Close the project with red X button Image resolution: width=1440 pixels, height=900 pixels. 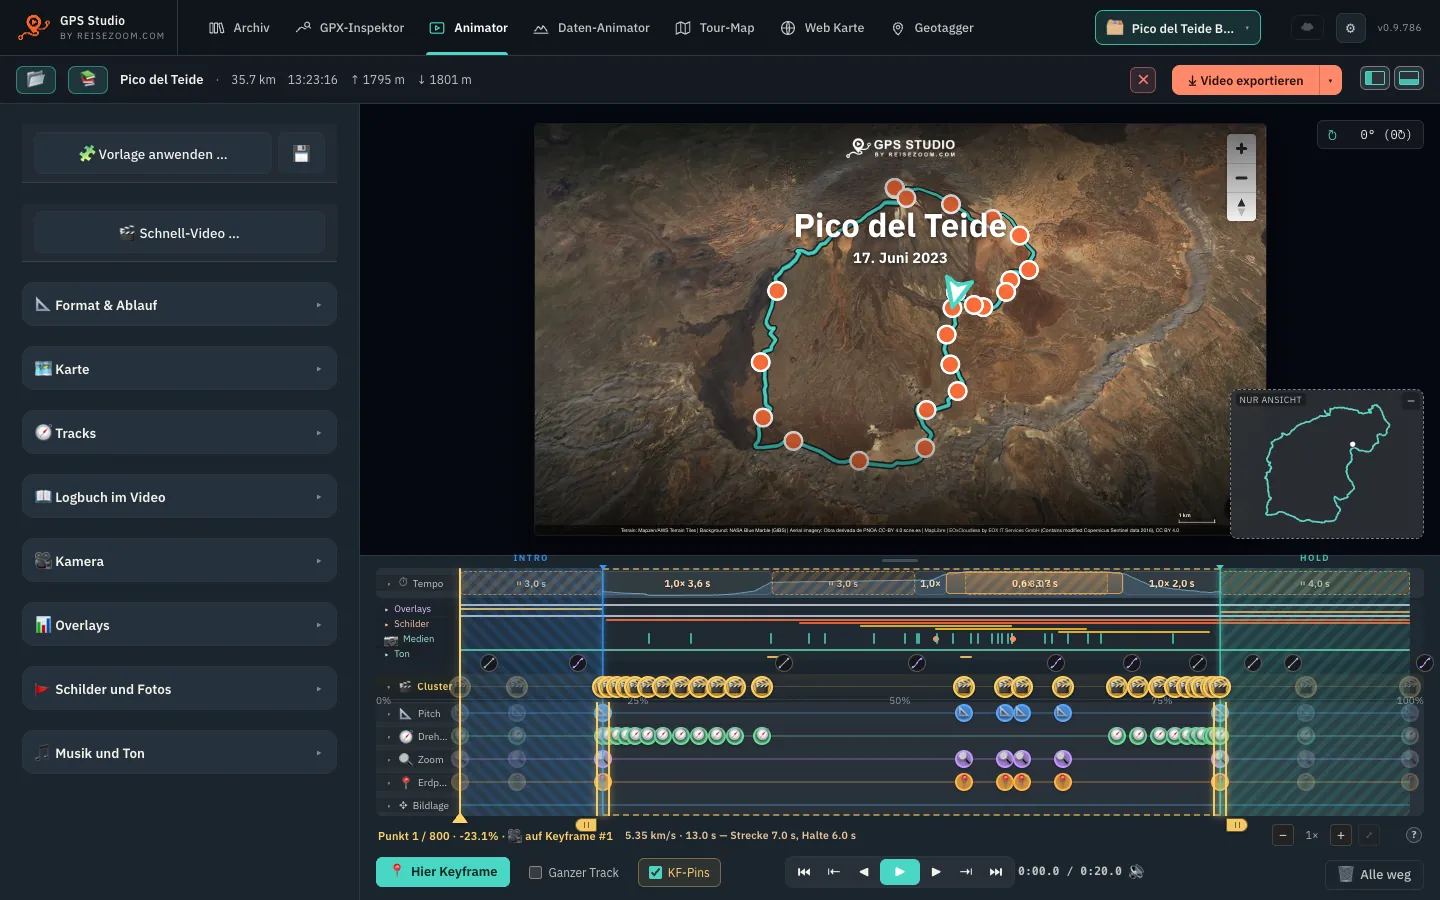click(1143, 80)
